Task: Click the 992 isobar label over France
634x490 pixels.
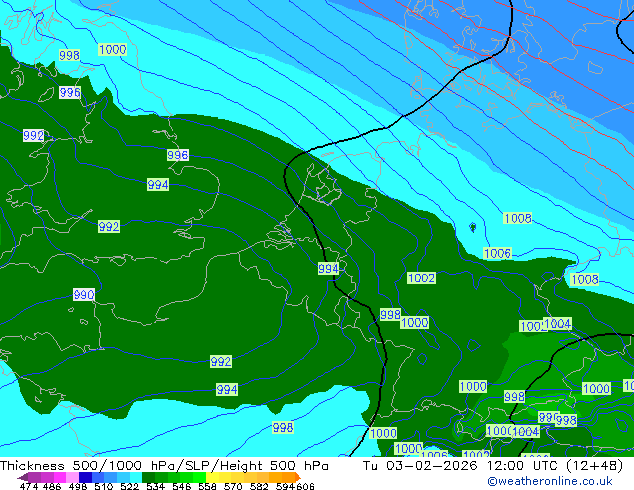Action: pos(221,361)
